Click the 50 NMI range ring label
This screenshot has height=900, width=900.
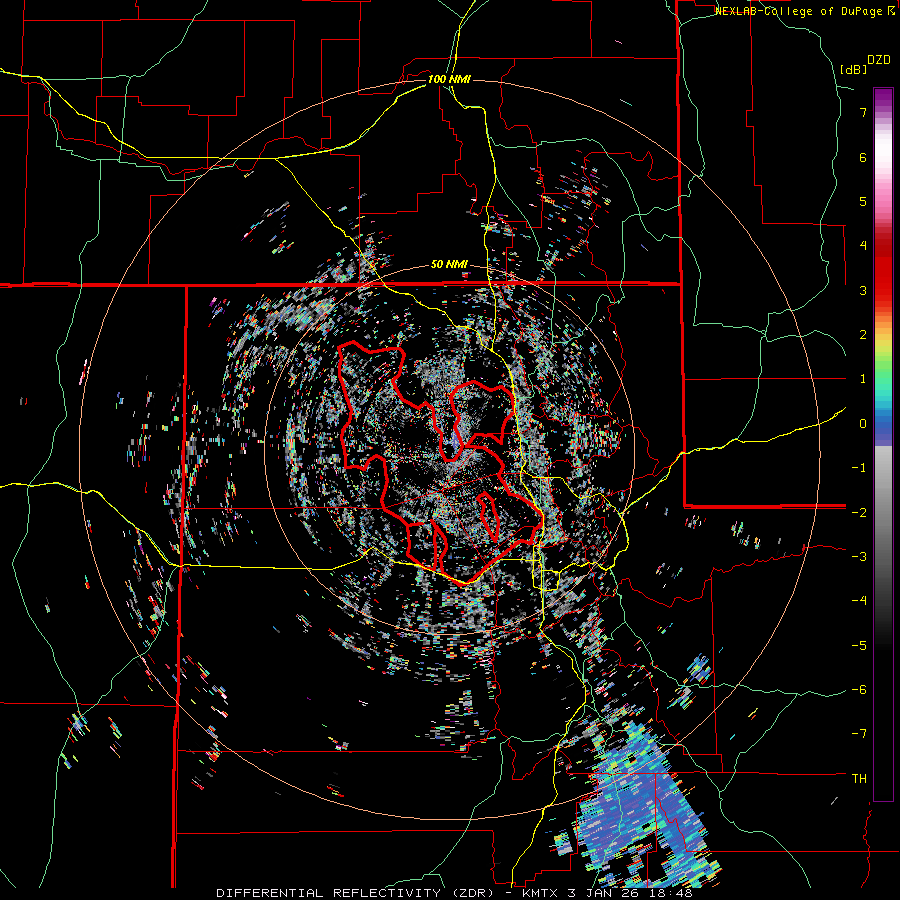(x=449, y=265)
